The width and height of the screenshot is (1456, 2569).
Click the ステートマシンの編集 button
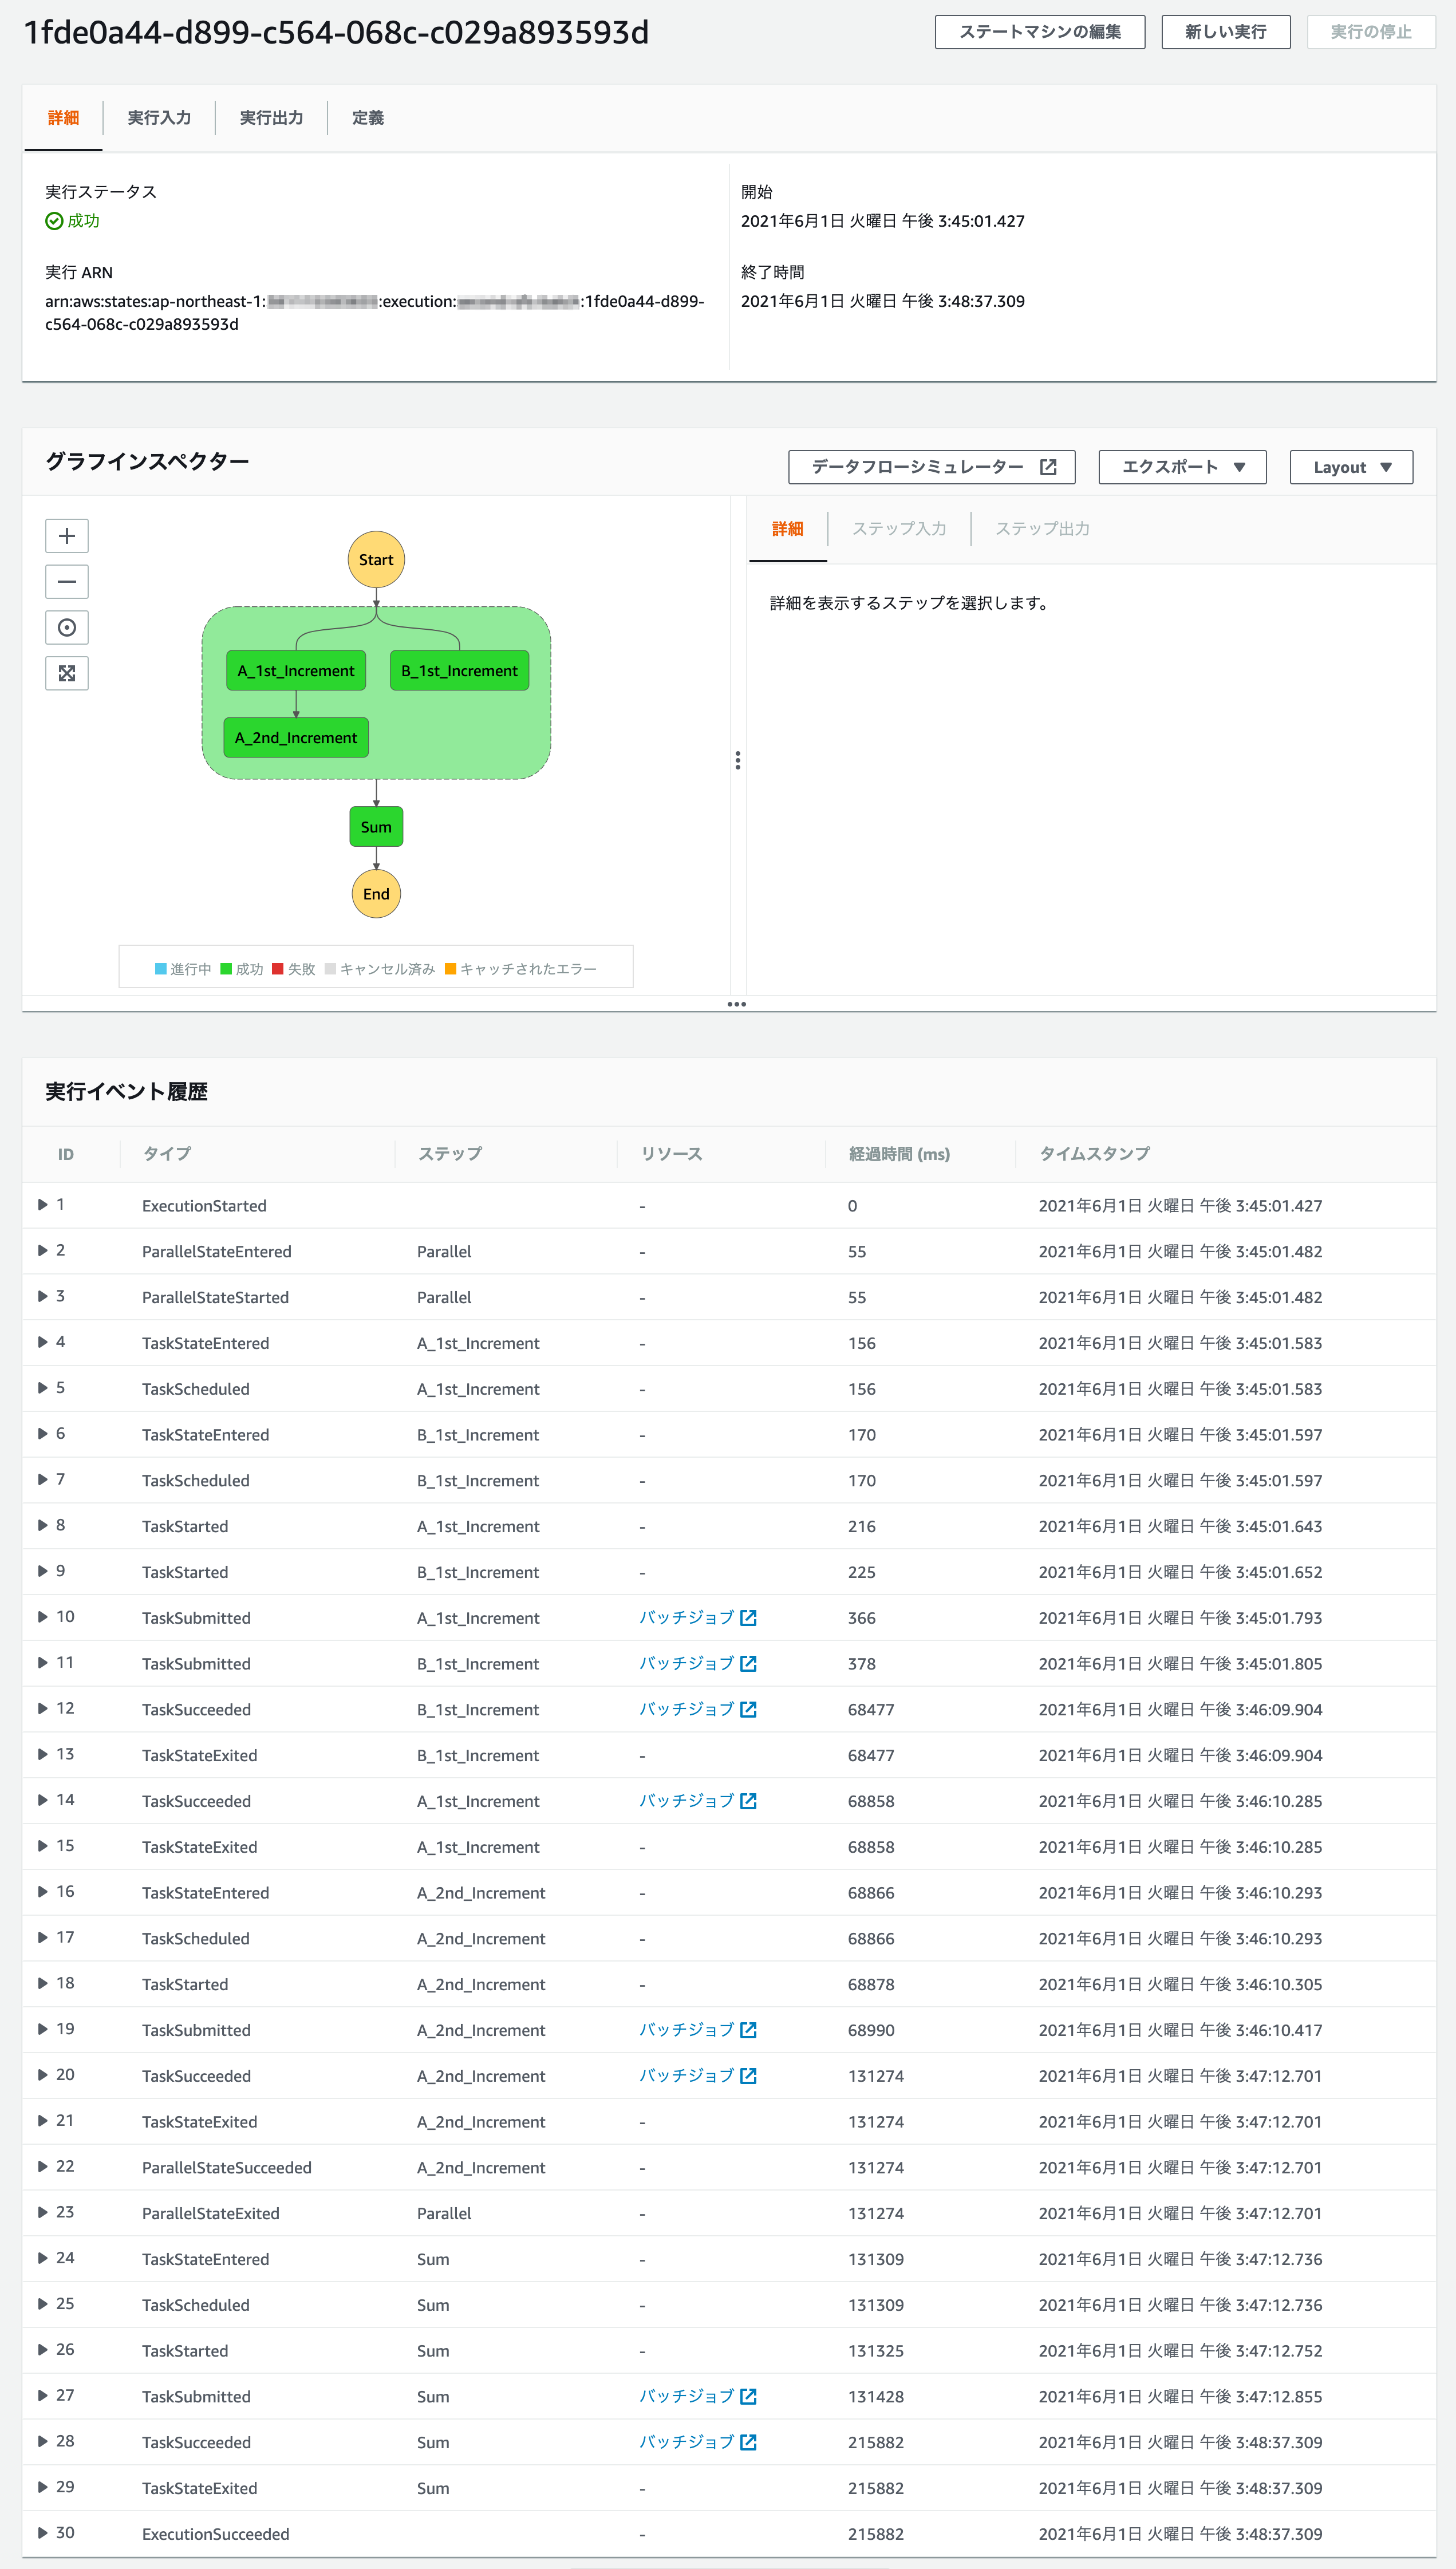pyautogui.click(x=1040, y=32)
